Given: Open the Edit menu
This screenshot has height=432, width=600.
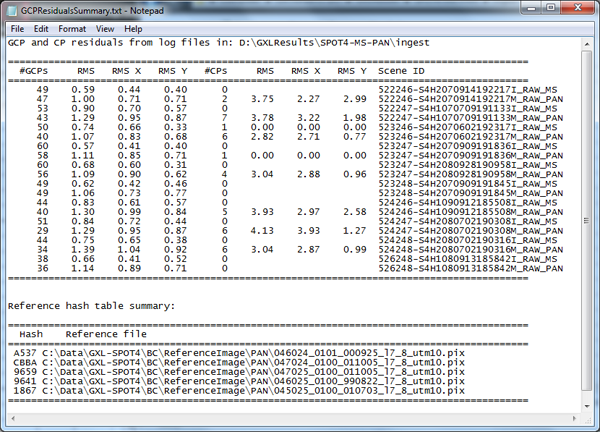Looking at the screenshot, I should (x=41, y=29).
